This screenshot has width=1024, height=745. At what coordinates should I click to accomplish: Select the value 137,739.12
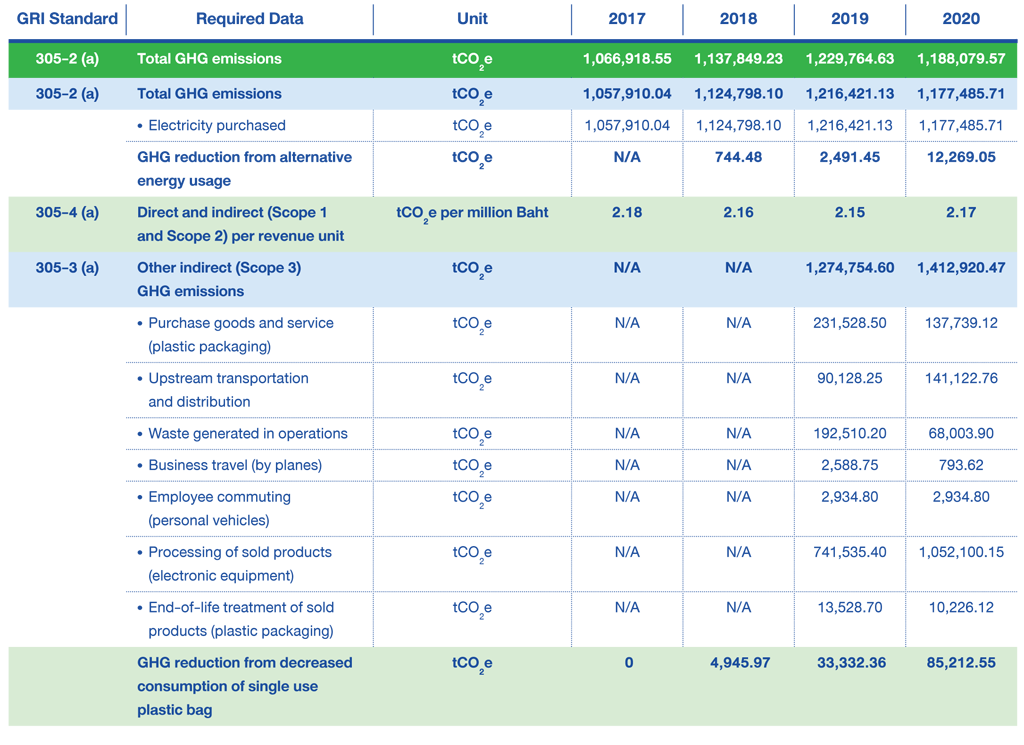coord(961,323)
